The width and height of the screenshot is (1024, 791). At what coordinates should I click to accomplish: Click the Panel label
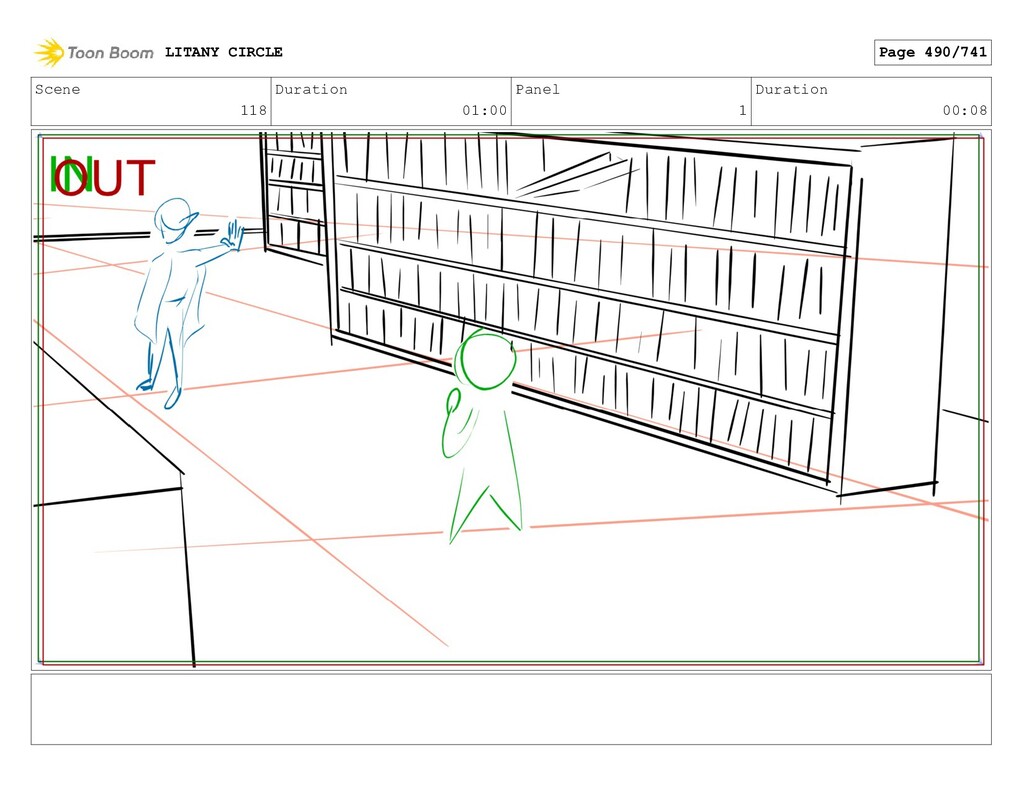pyautogui.click(x=537, y=89)
